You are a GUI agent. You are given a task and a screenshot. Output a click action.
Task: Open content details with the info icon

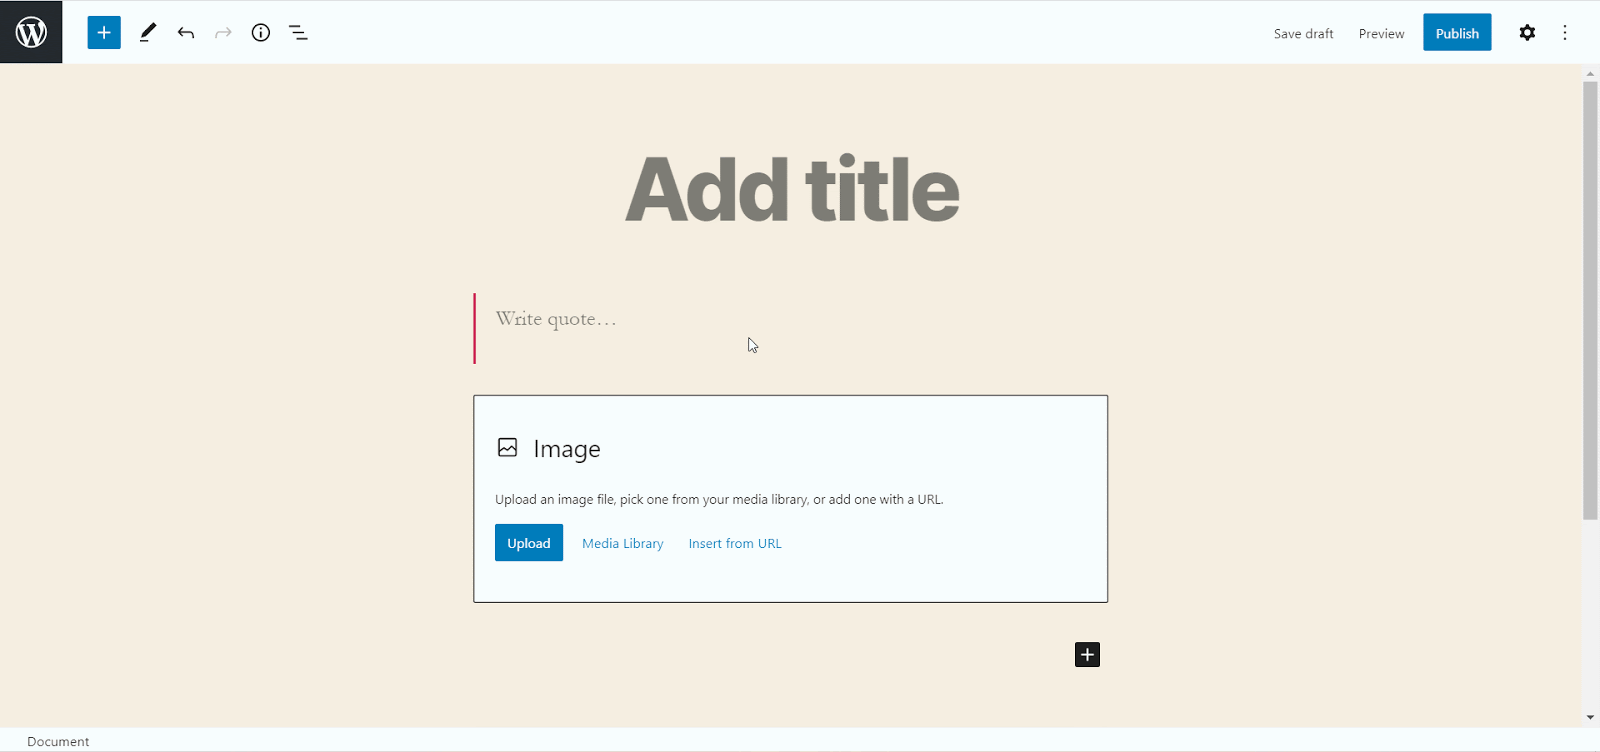pos(260,32)
